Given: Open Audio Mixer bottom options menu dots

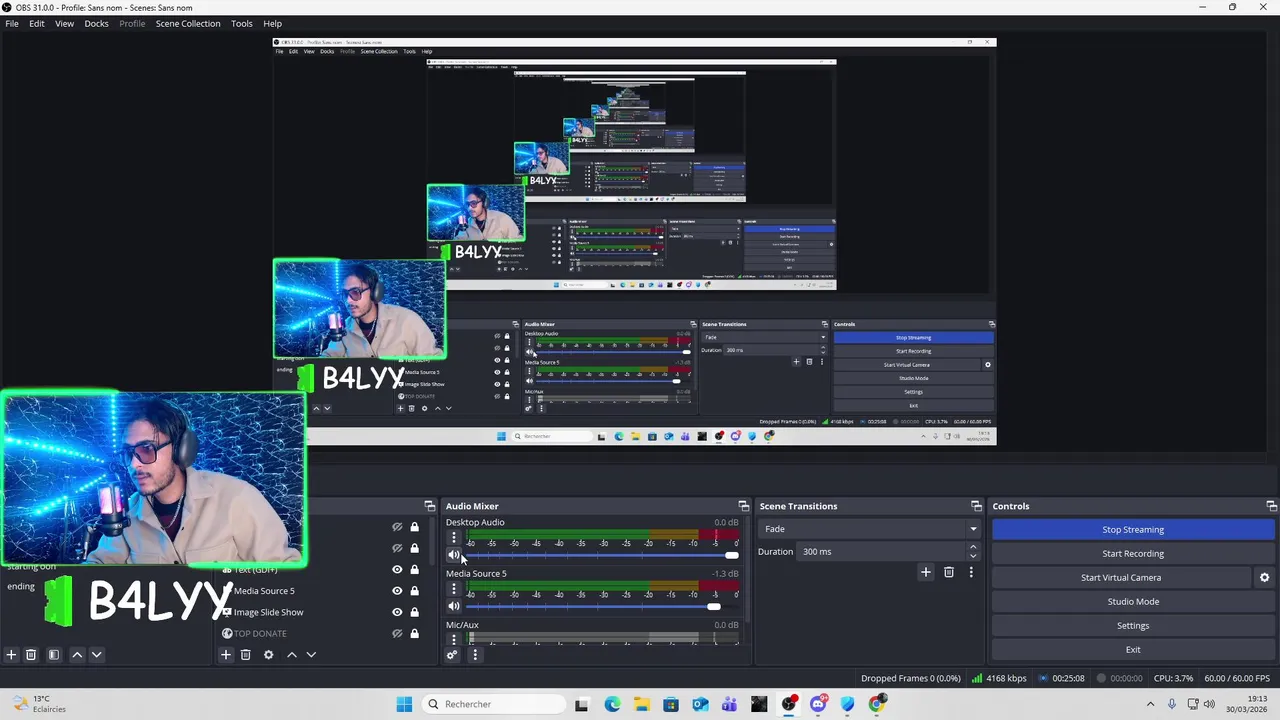Looking at the screenshot, I should point(475,655).
